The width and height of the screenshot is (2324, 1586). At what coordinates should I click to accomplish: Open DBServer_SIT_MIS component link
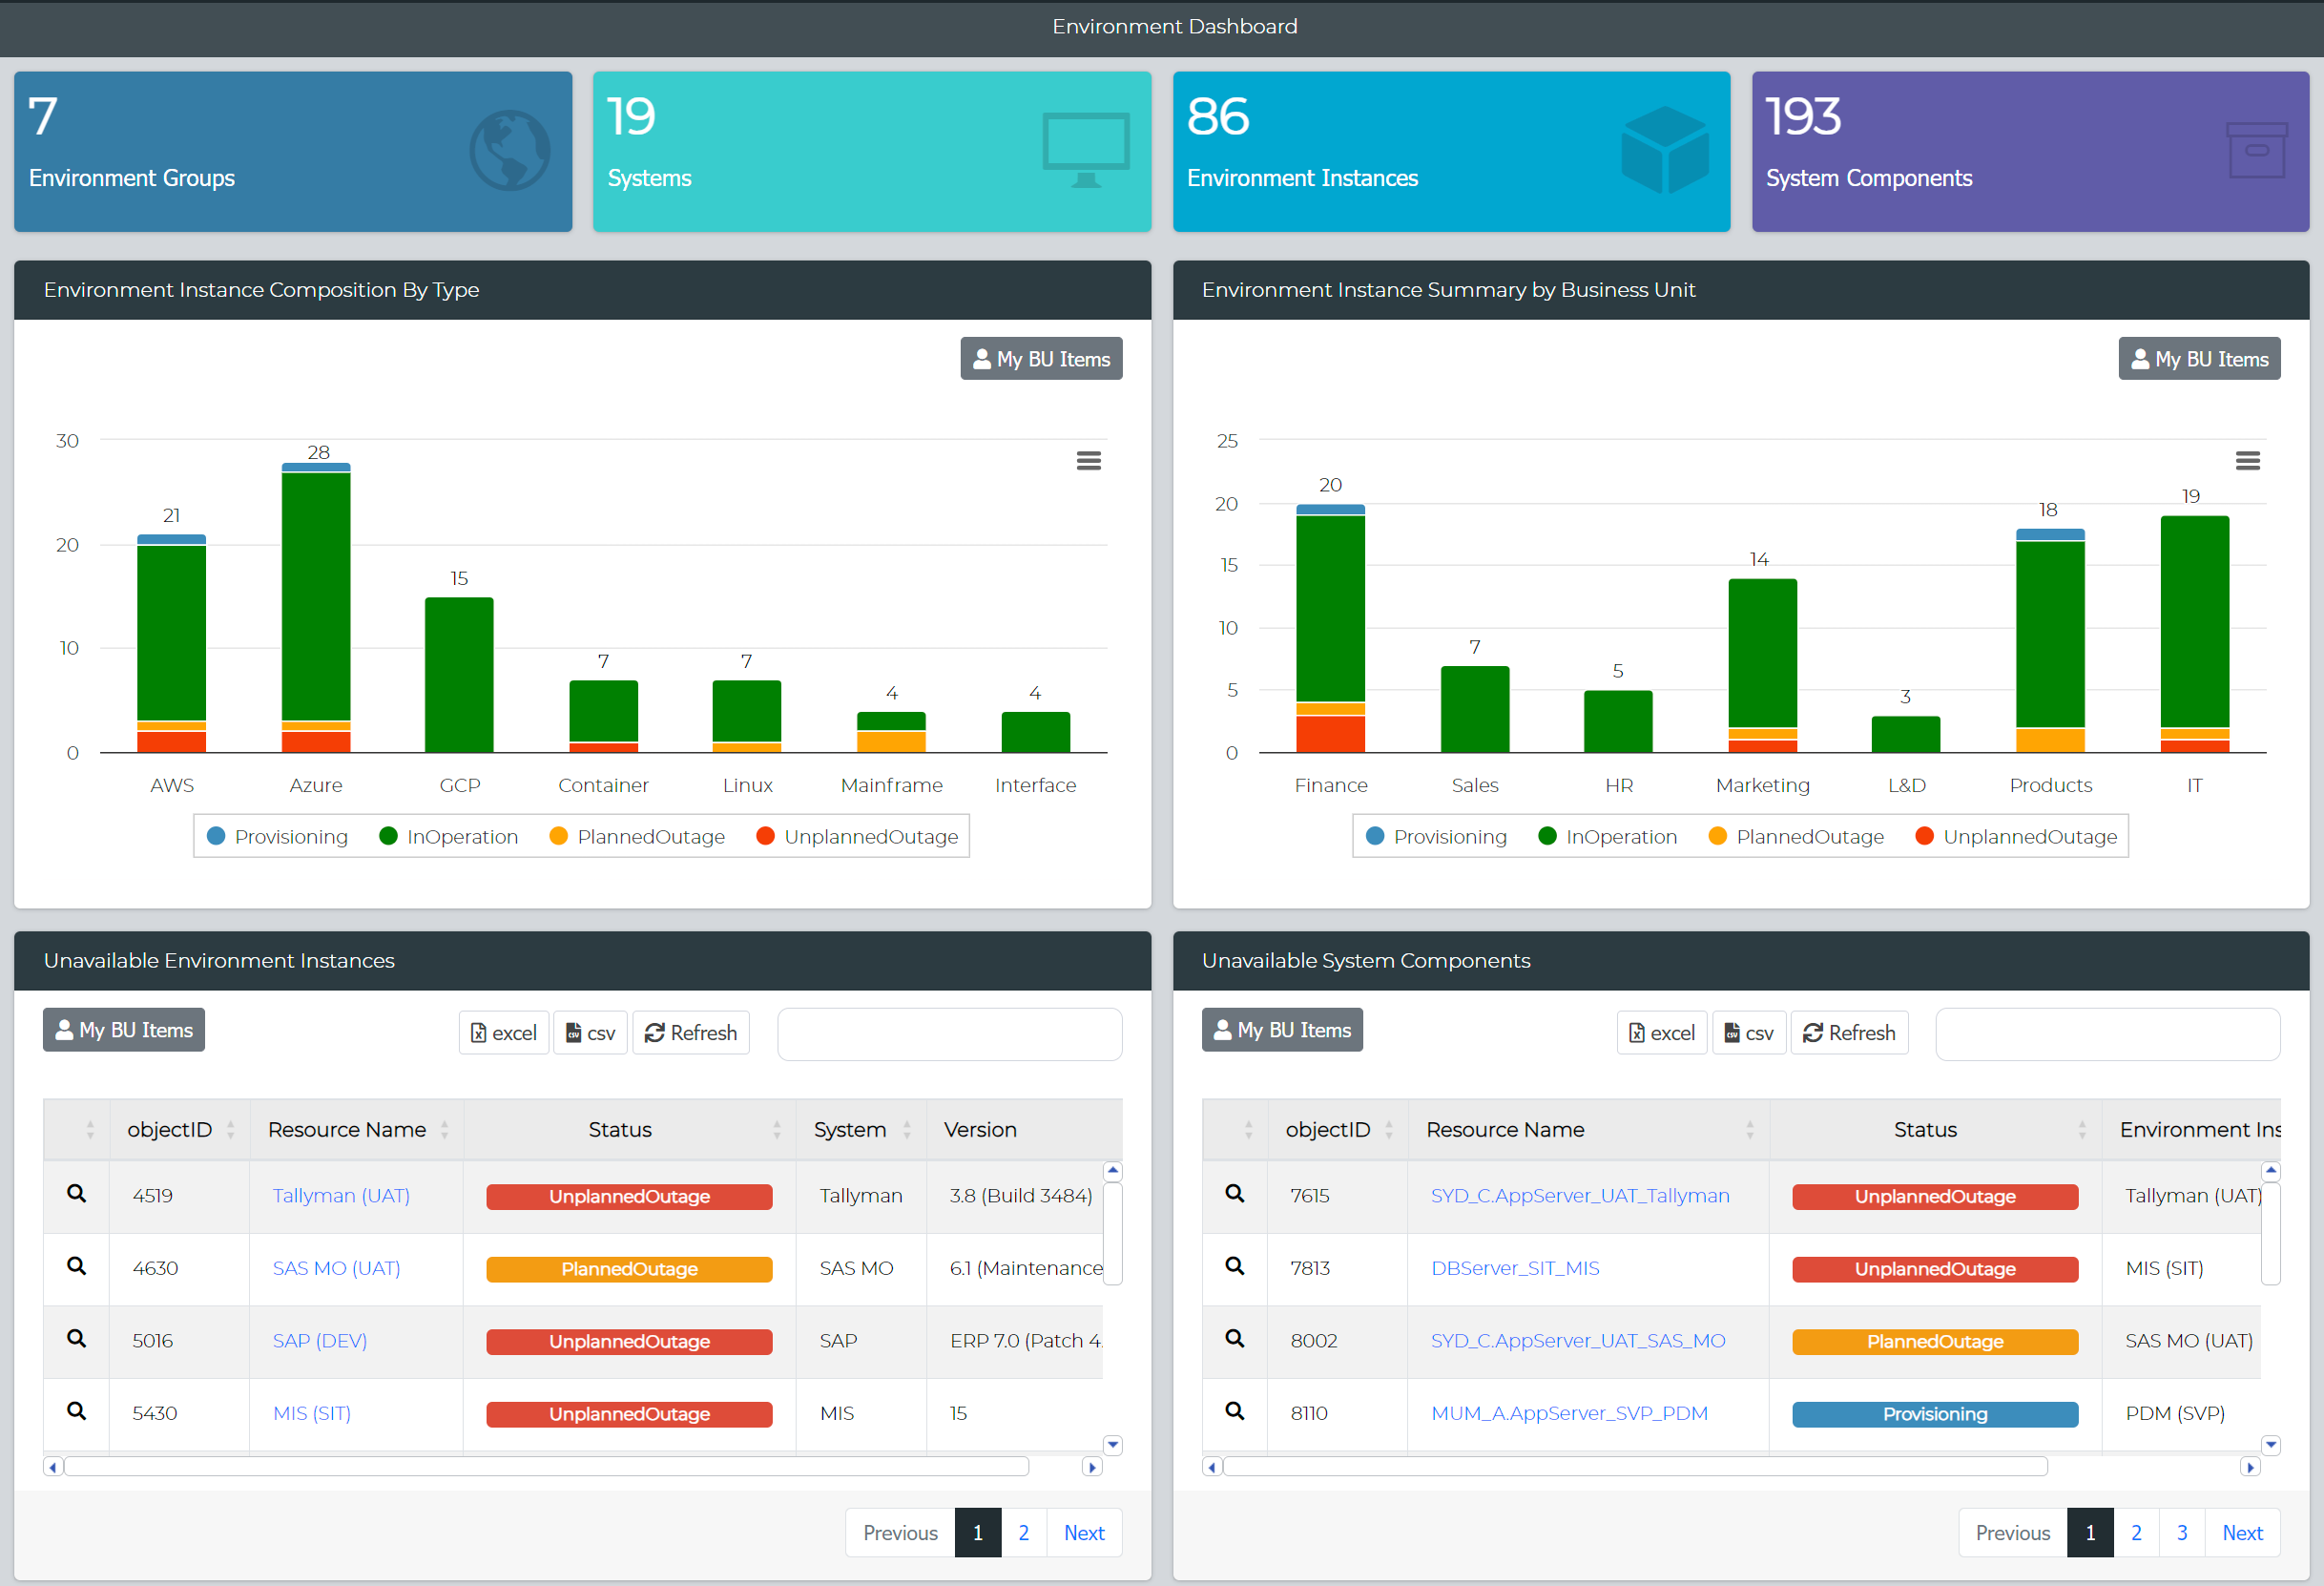tap(1515, 1269)
